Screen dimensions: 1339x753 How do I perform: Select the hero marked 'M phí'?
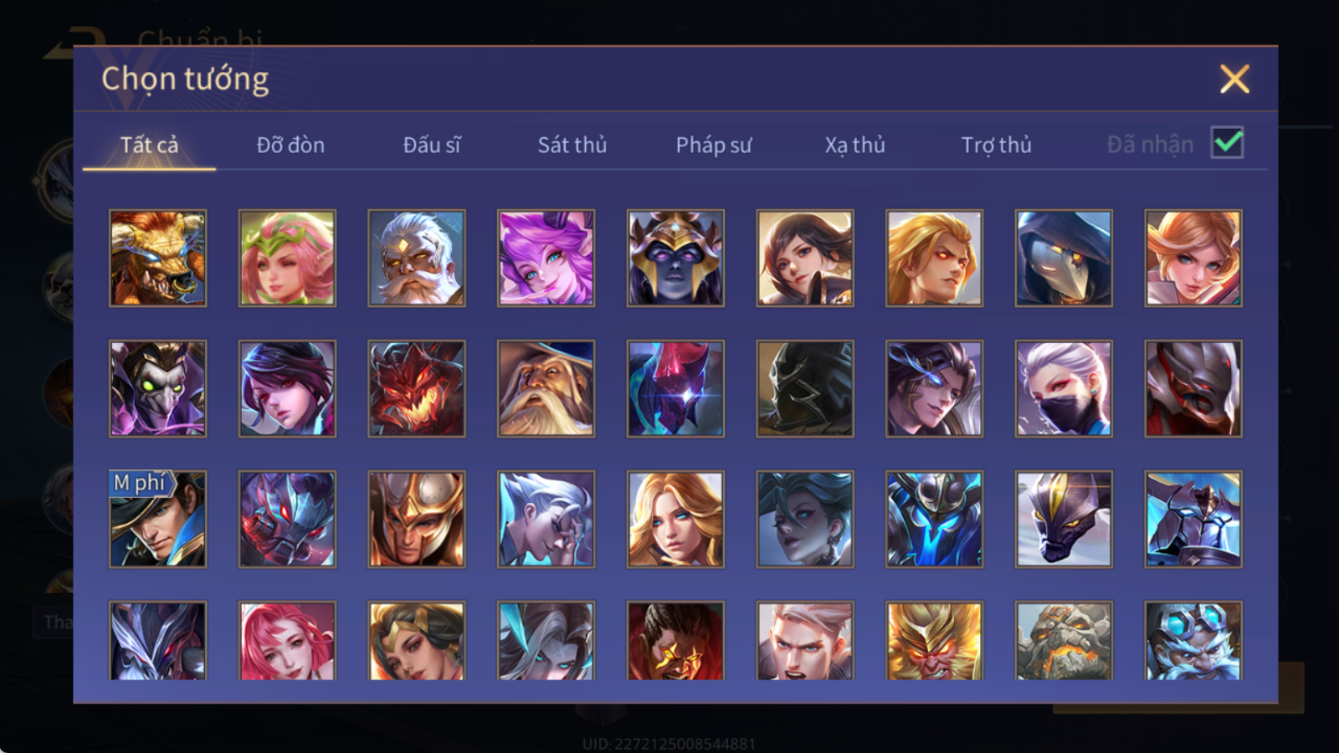[x=158, y=520]
